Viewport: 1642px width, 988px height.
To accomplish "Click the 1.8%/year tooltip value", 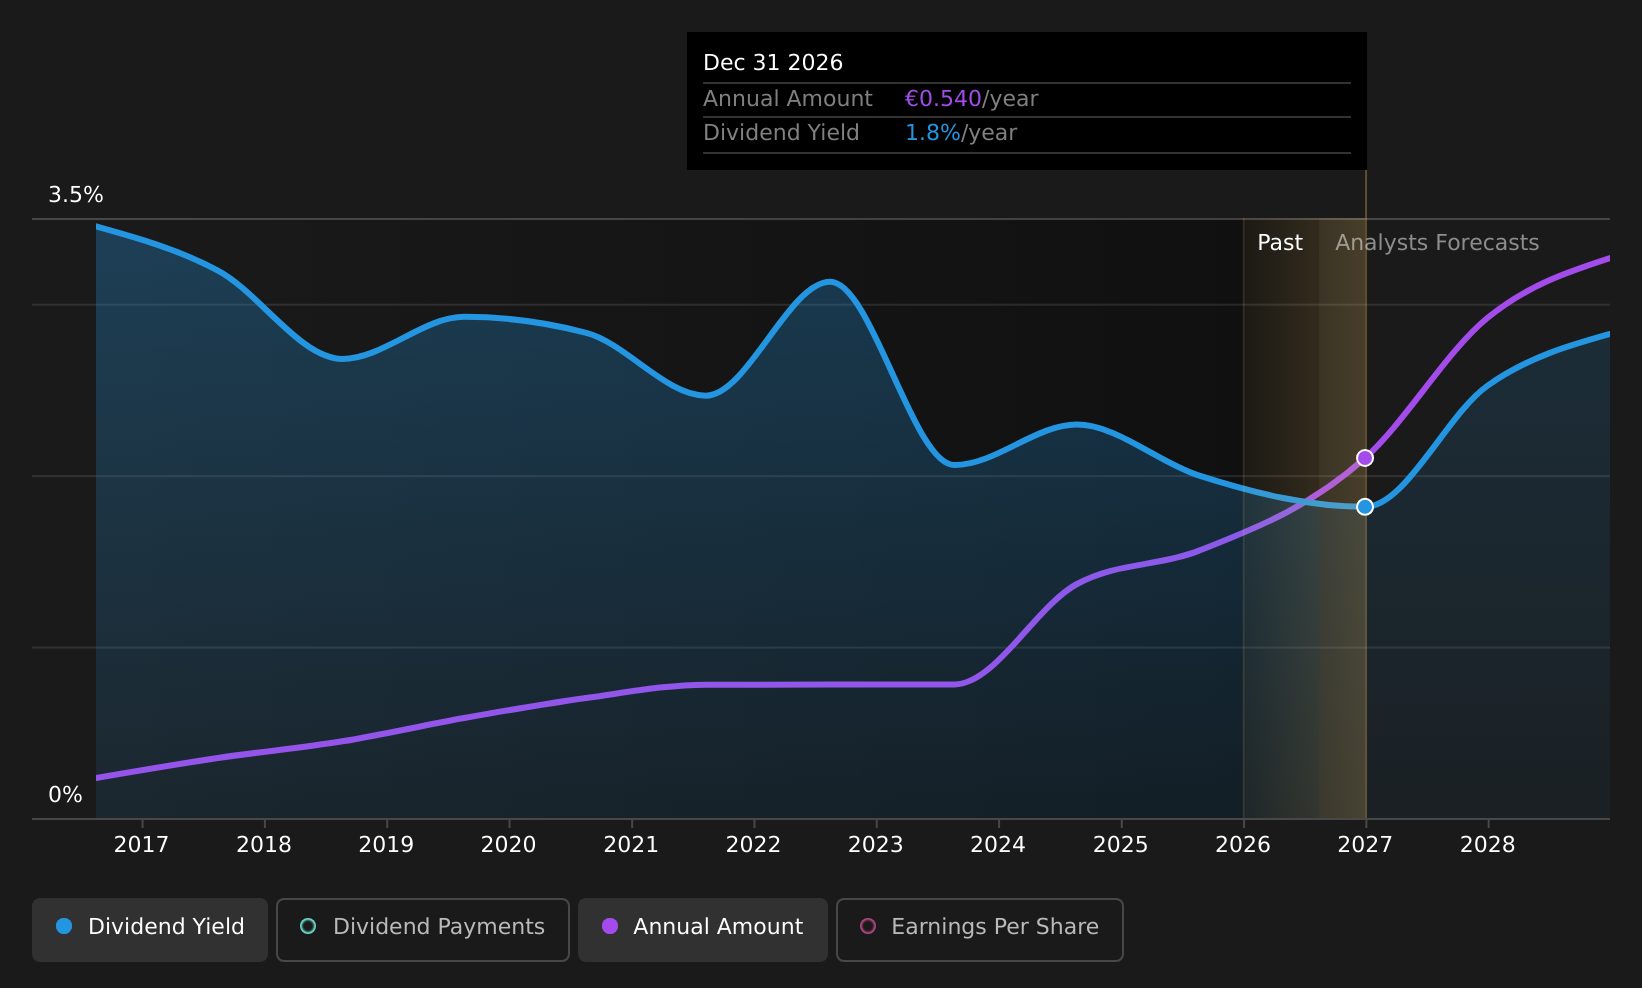I will point(960,133).
